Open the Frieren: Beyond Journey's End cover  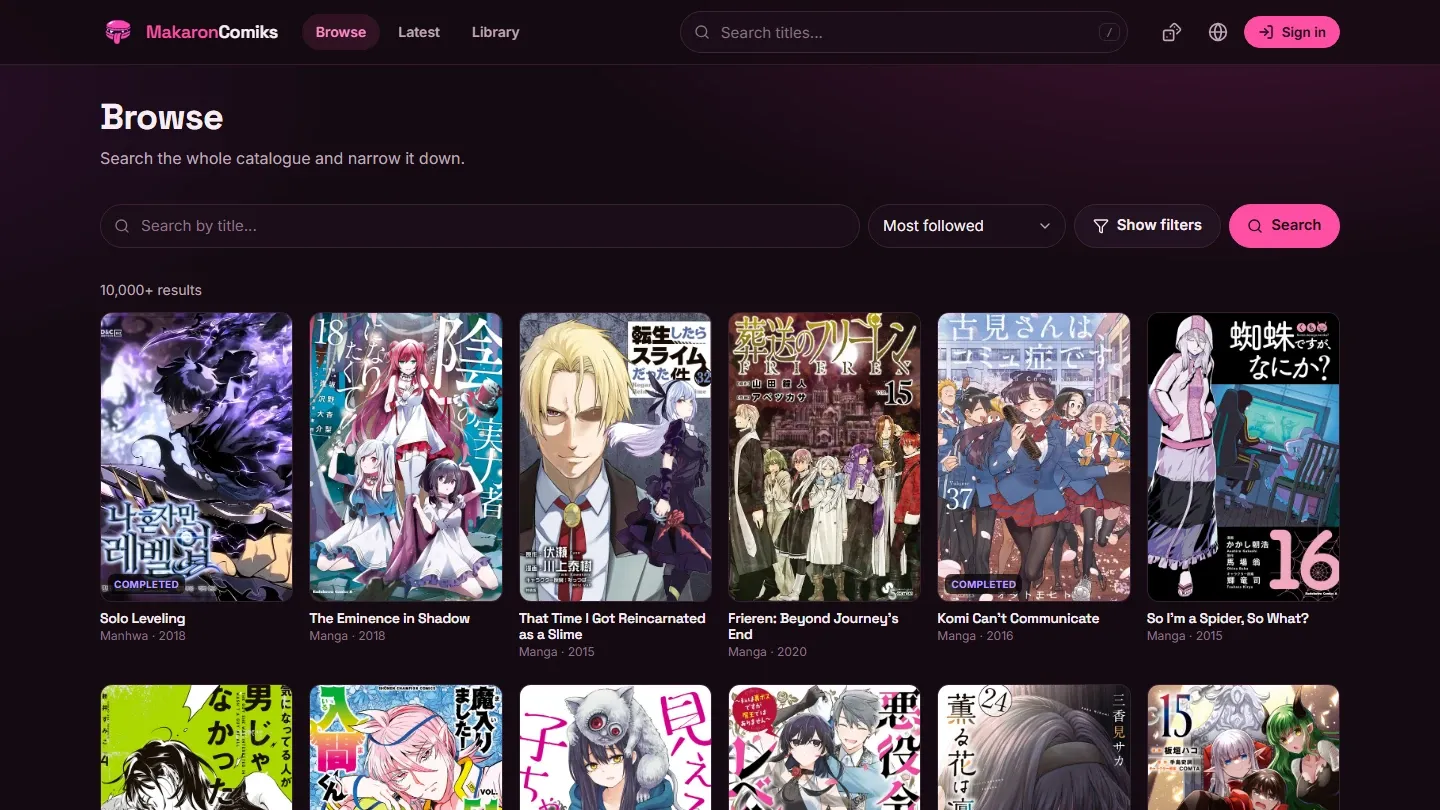tap(824, 457)
